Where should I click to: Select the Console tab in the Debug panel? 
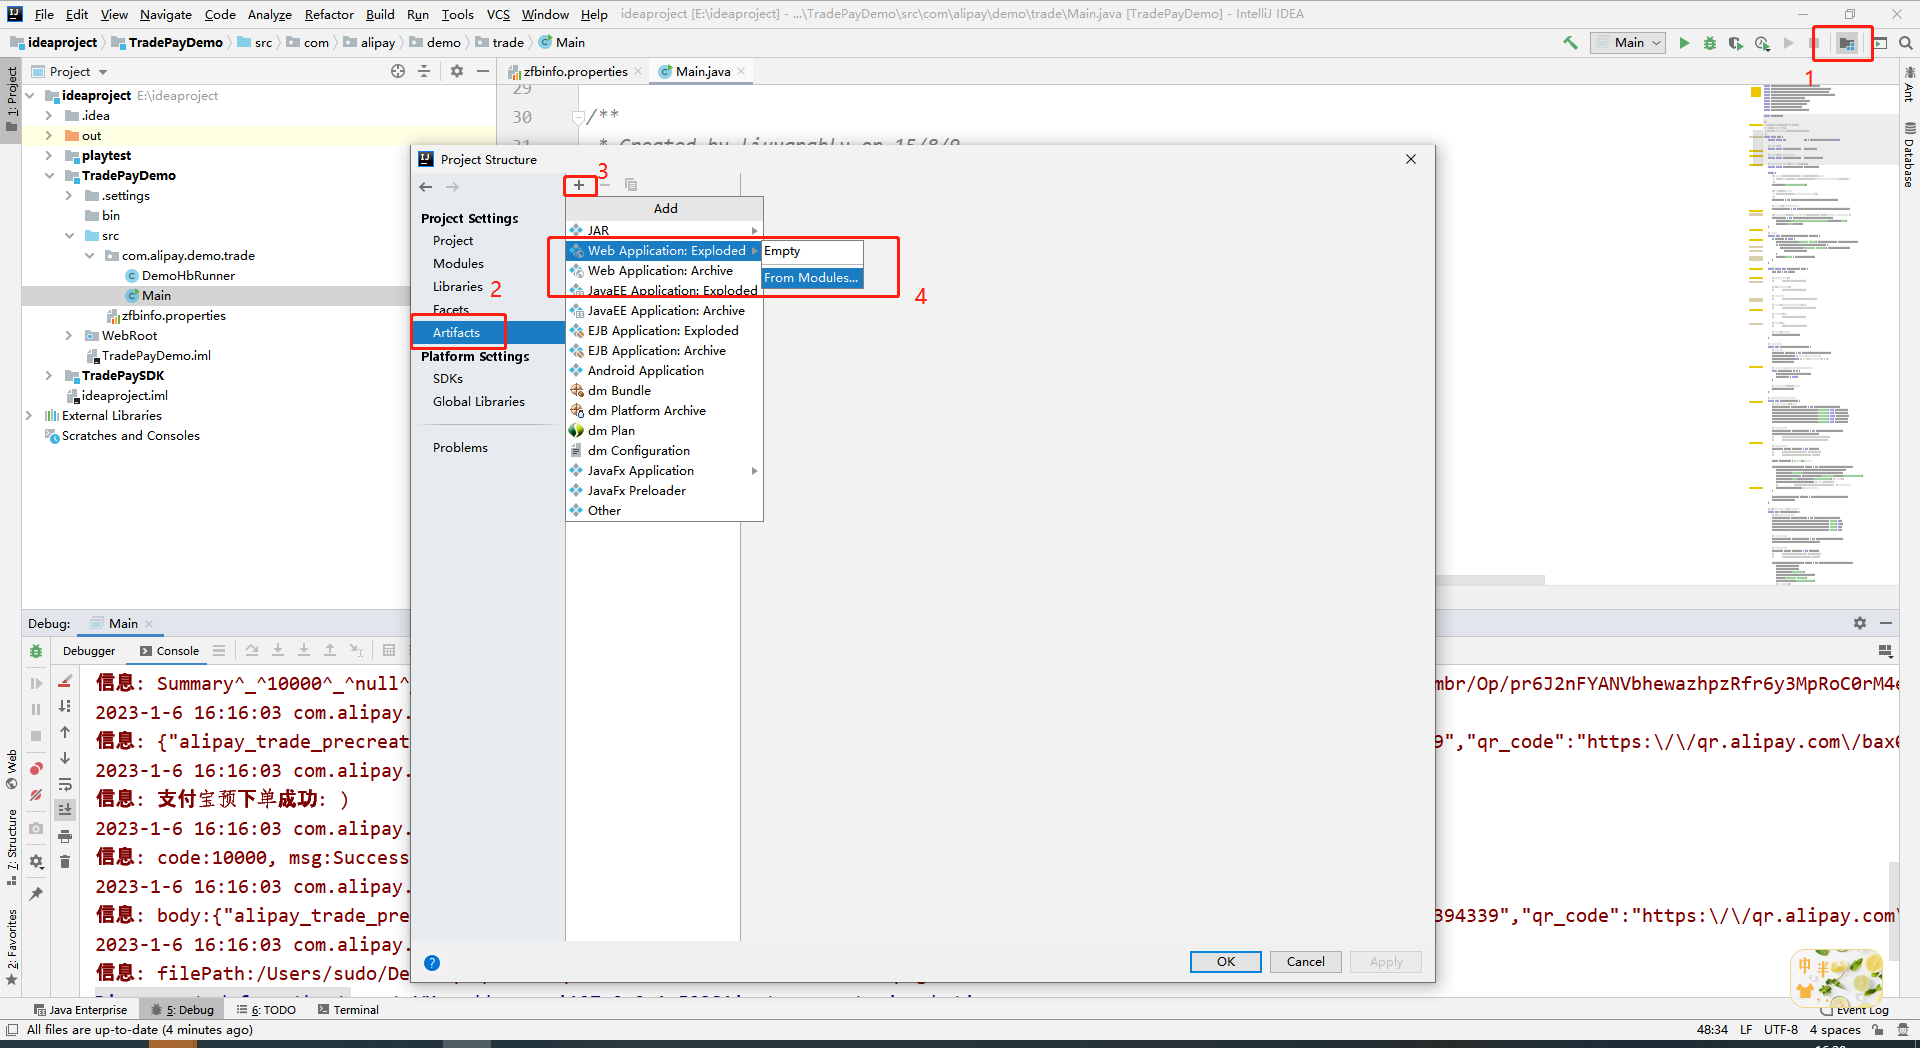coord(169,651)
